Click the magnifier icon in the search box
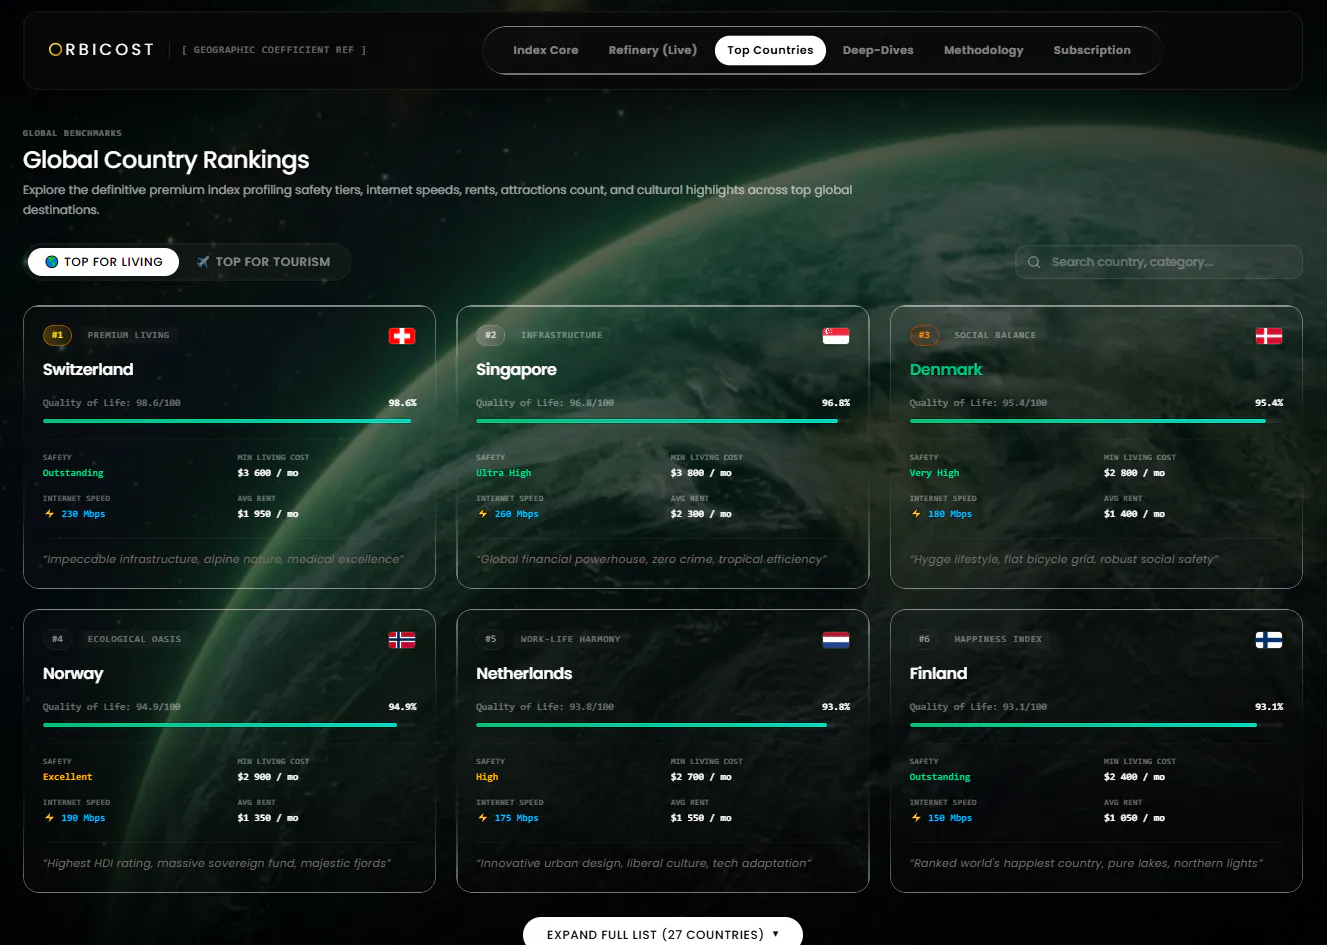 (x=1034, y=262)
